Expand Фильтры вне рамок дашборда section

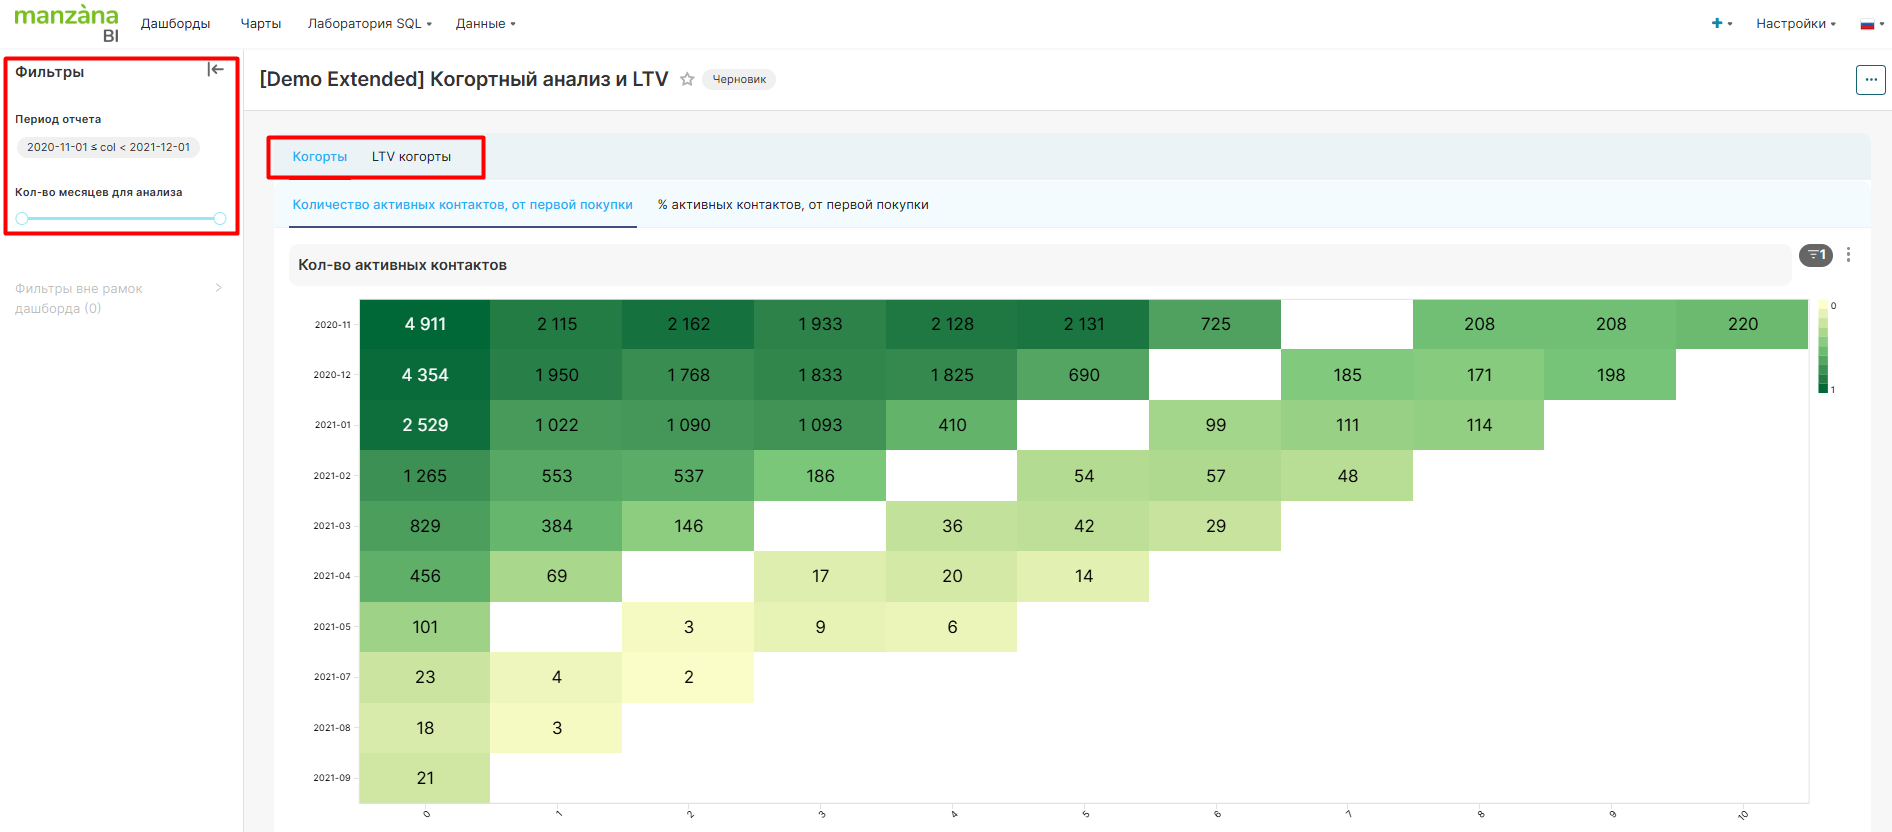tap(118, 298)
